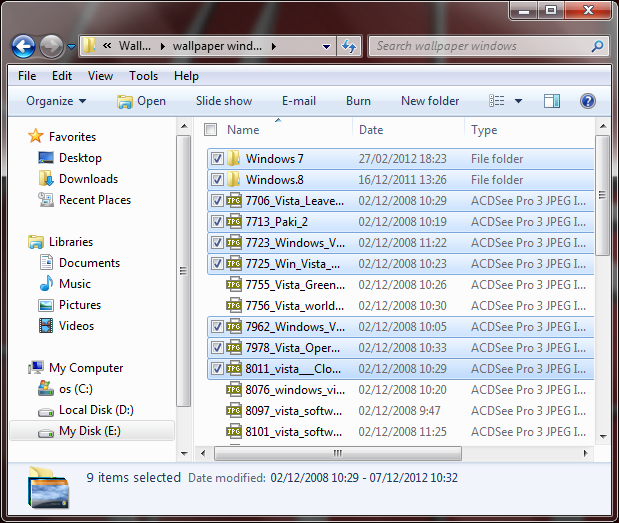Toggle the preview pane icon

[x=551, y=101]
